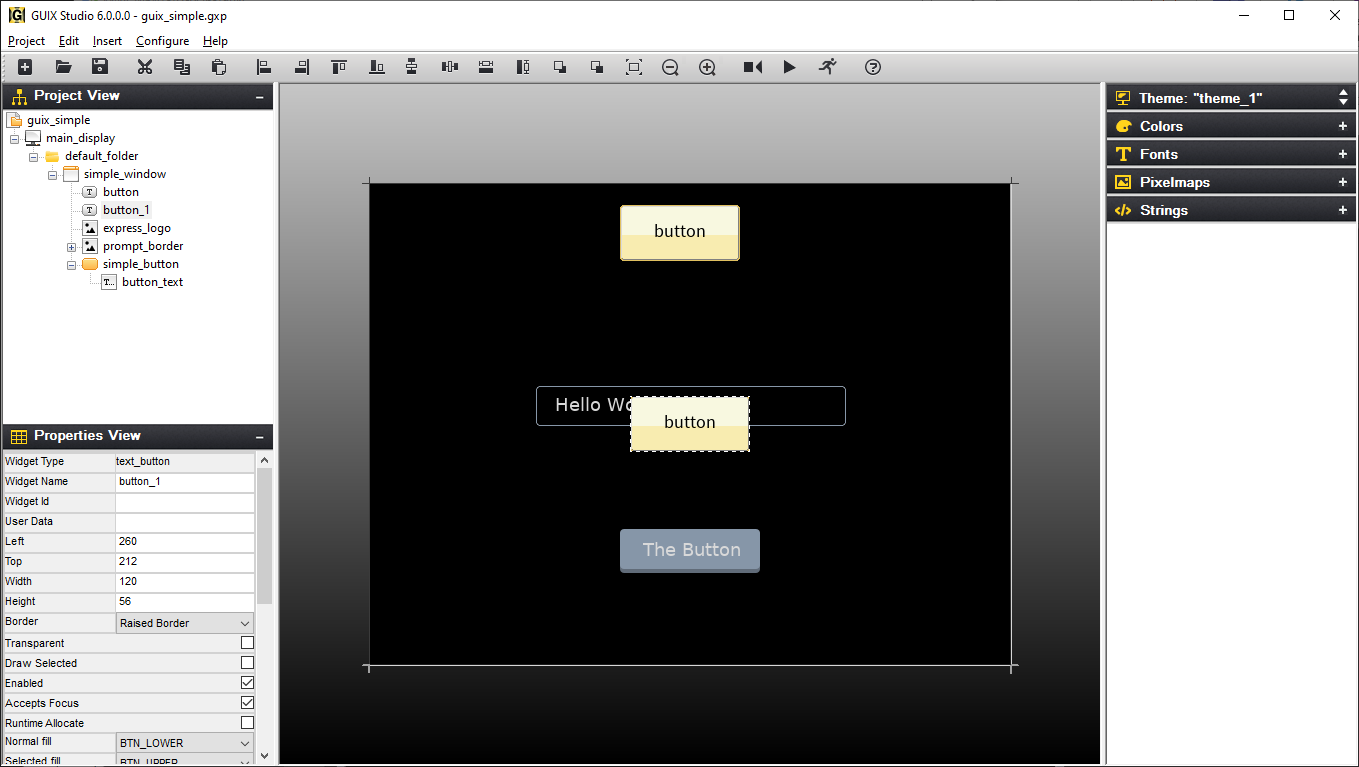Cut the selected widget

(144, 67)
